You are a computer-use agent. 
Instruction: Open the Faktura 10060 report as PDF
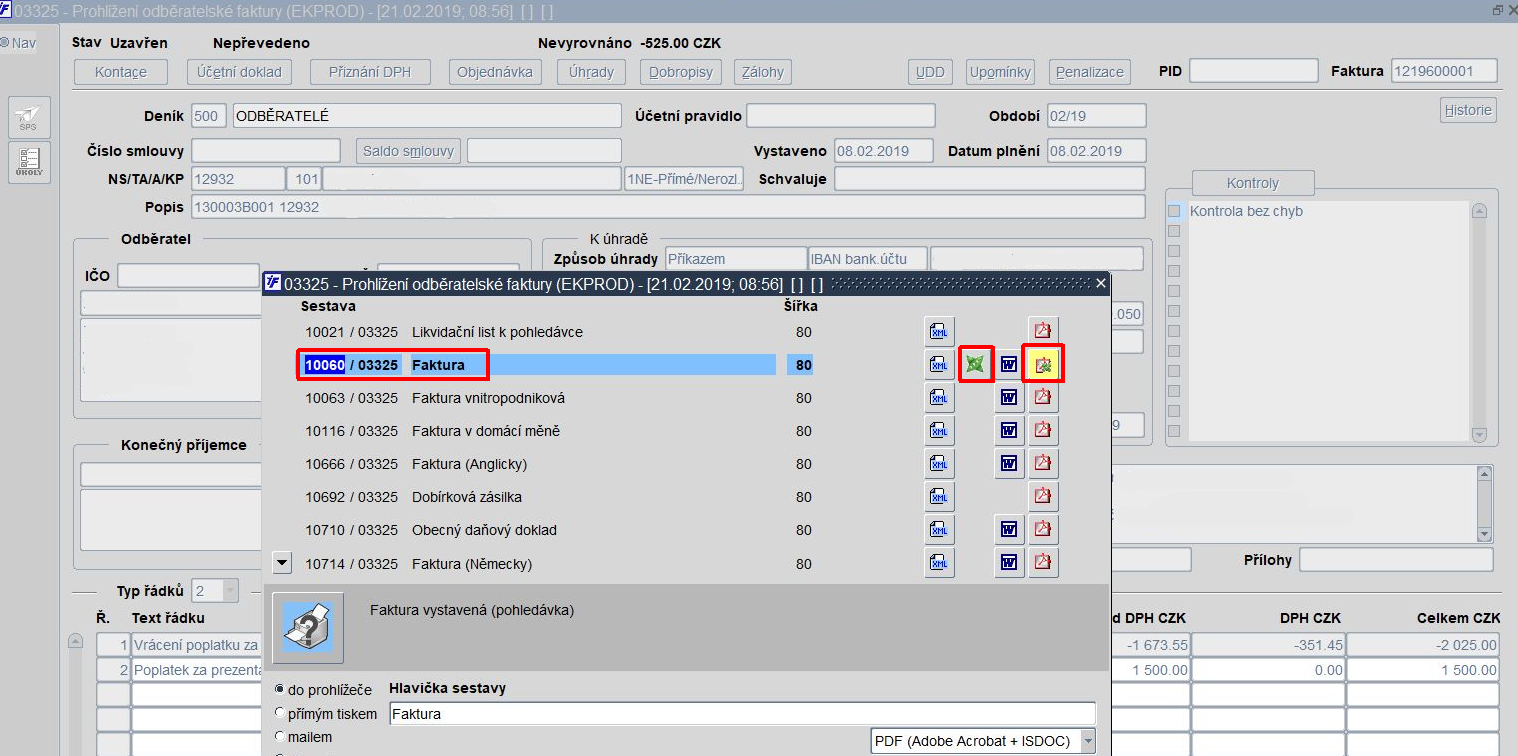(x=1043, y=364)
